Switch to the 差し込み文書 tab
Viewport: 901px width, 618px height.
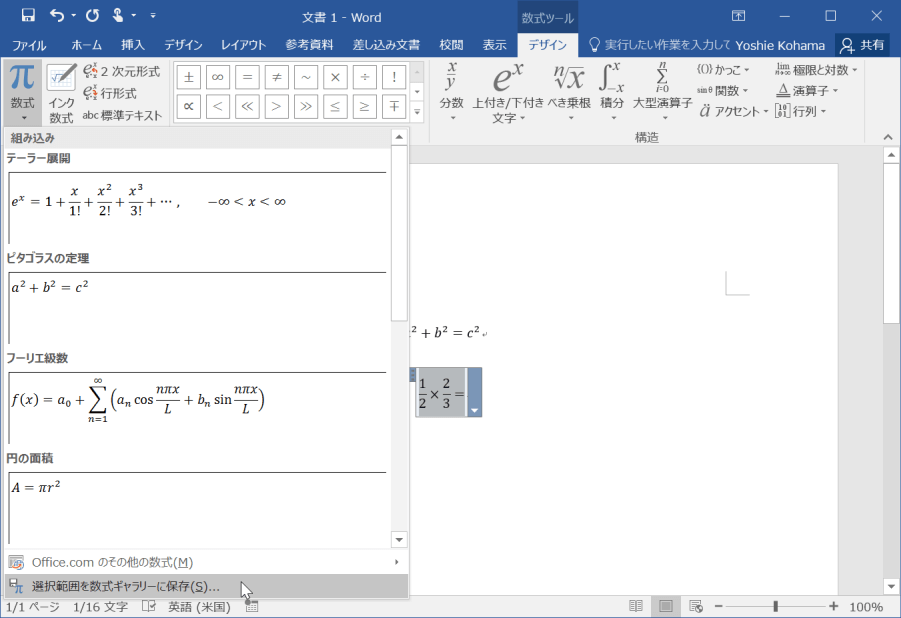[386, 45]
